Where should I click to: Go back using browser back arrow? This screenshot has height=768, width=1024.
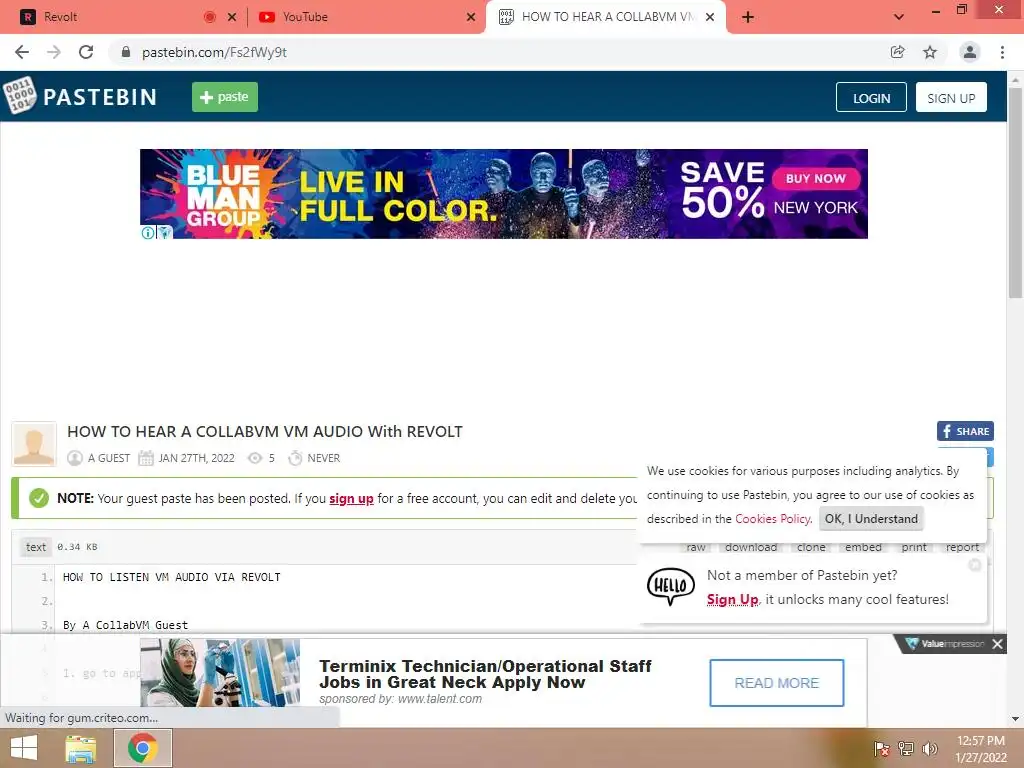coord(22,52)
